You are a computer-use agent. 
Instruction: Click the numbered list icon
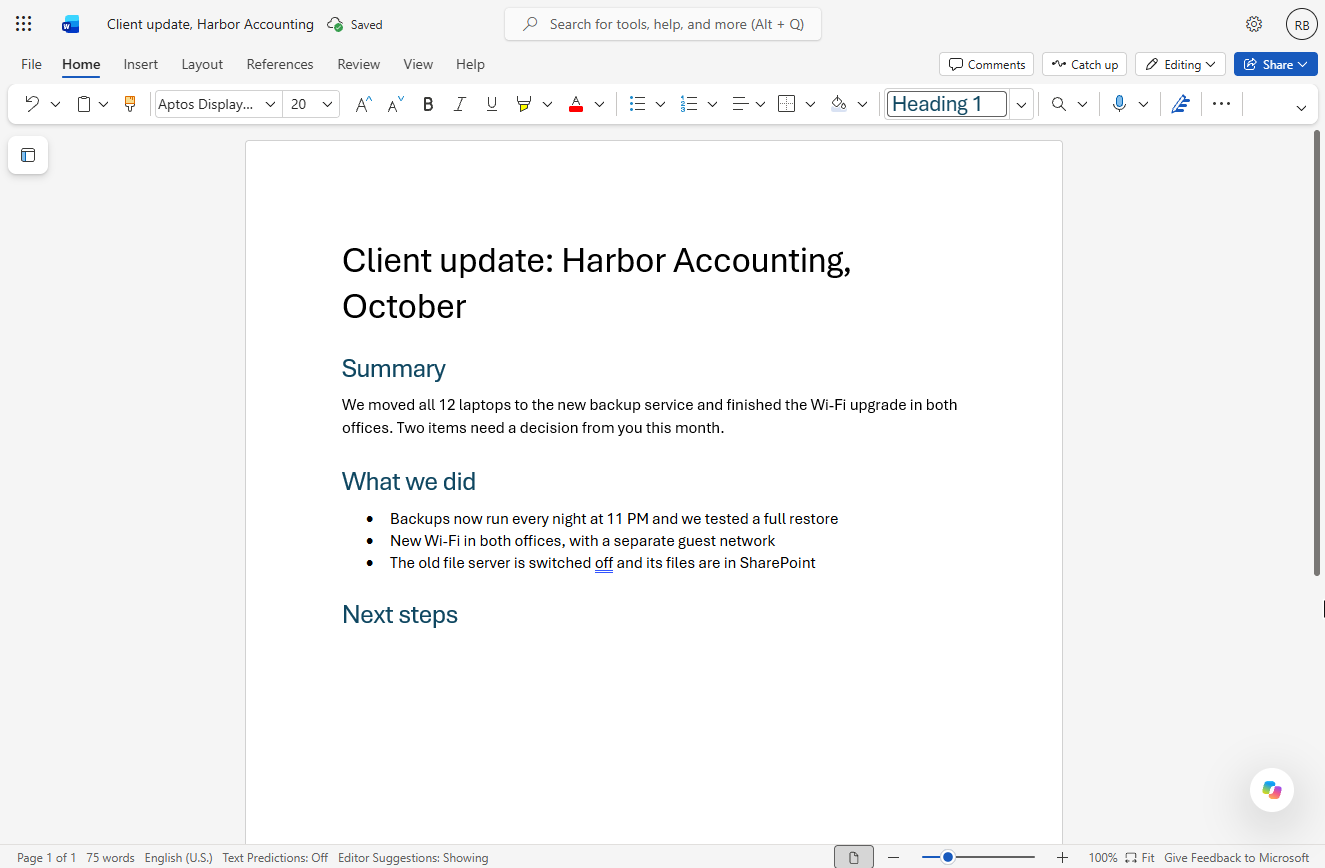pos(689,104)
